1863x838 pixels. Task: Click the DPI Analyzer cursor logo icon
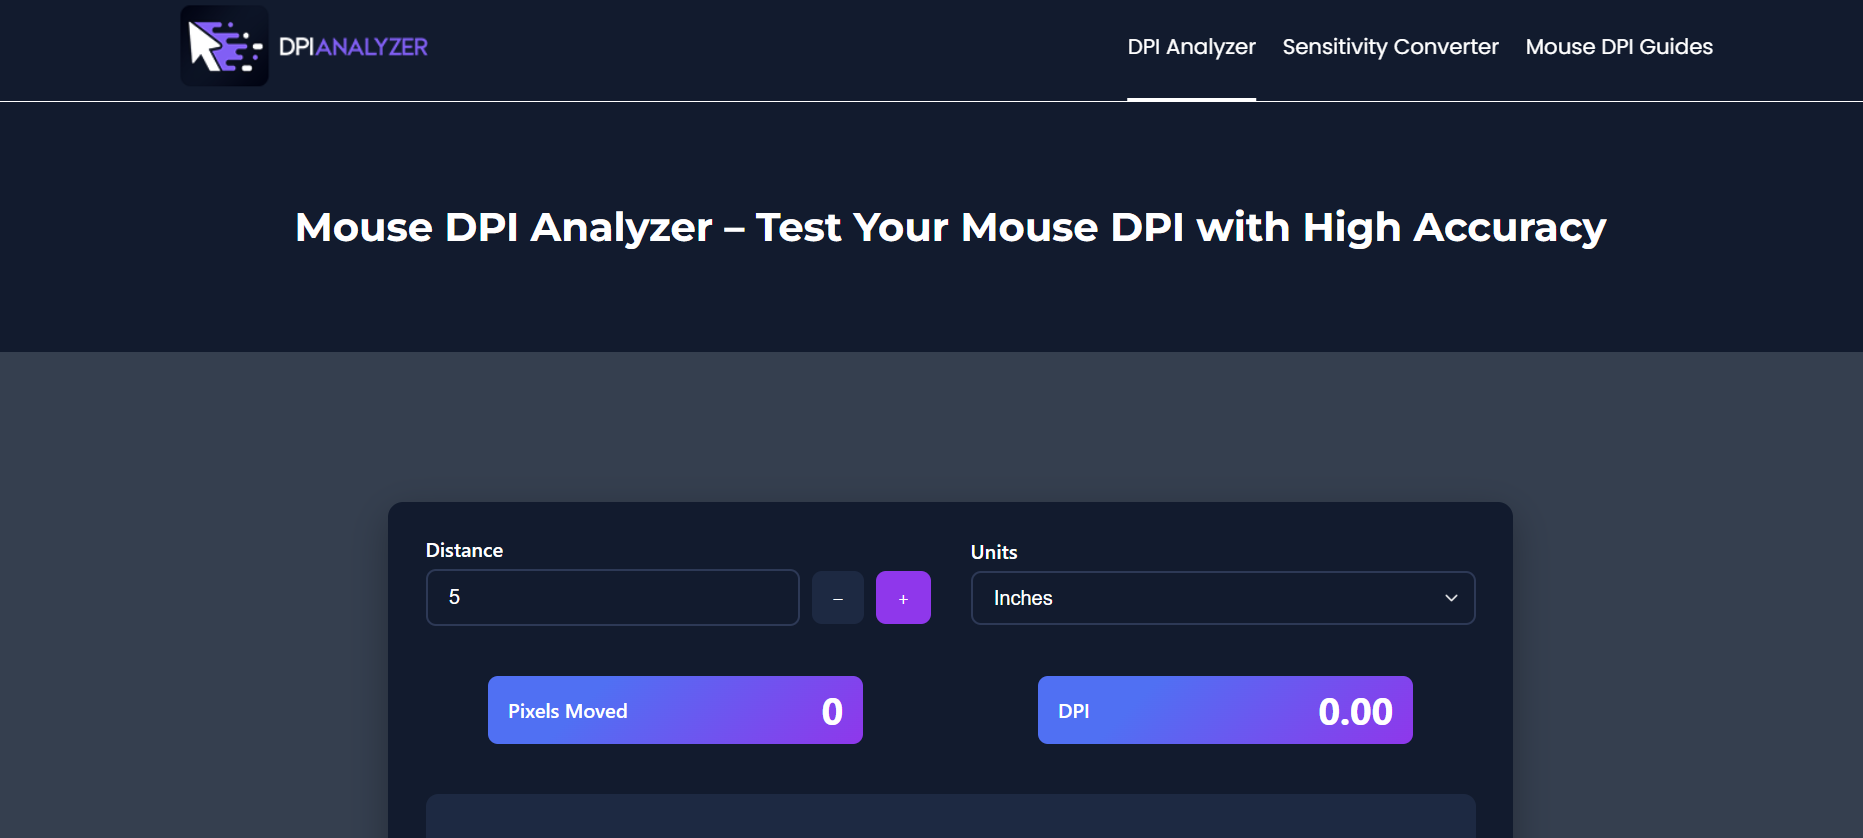[224, 46]
